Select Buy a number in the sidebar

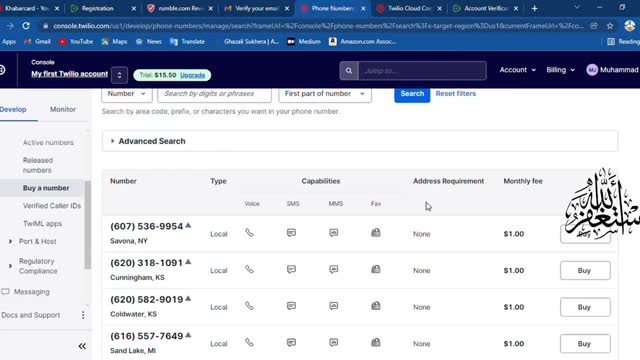[46, 188]
